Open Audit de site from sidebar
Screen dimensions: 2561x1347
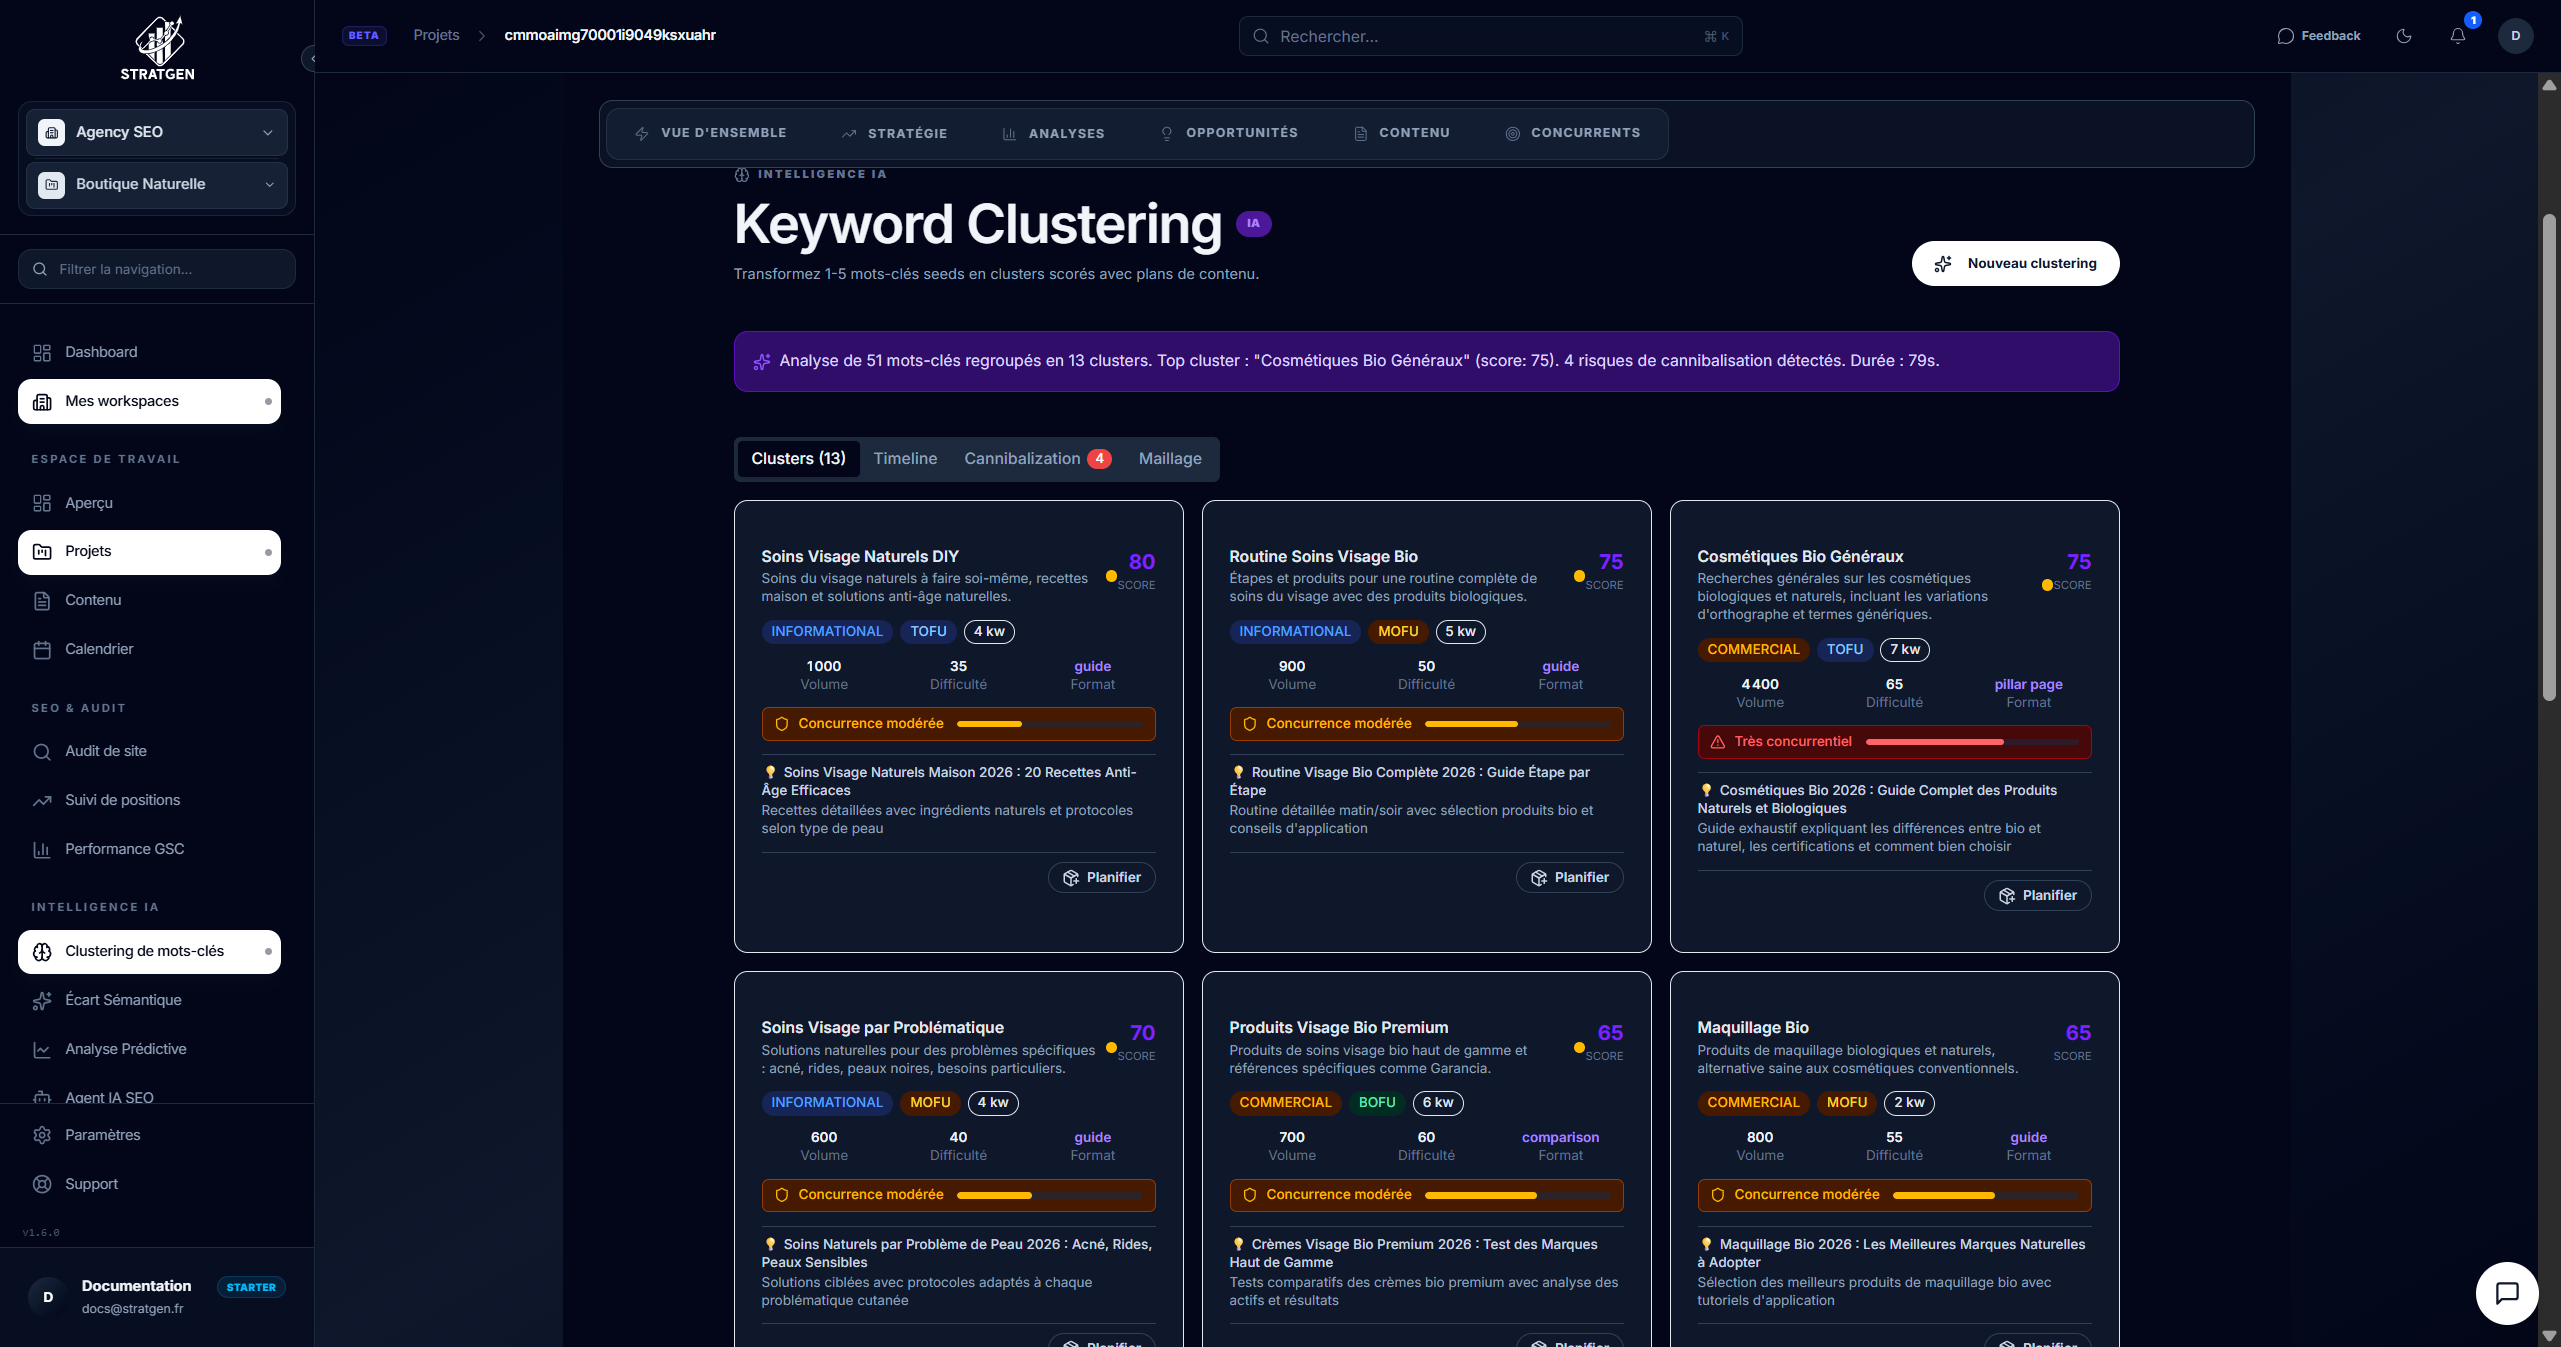point(106,751)
